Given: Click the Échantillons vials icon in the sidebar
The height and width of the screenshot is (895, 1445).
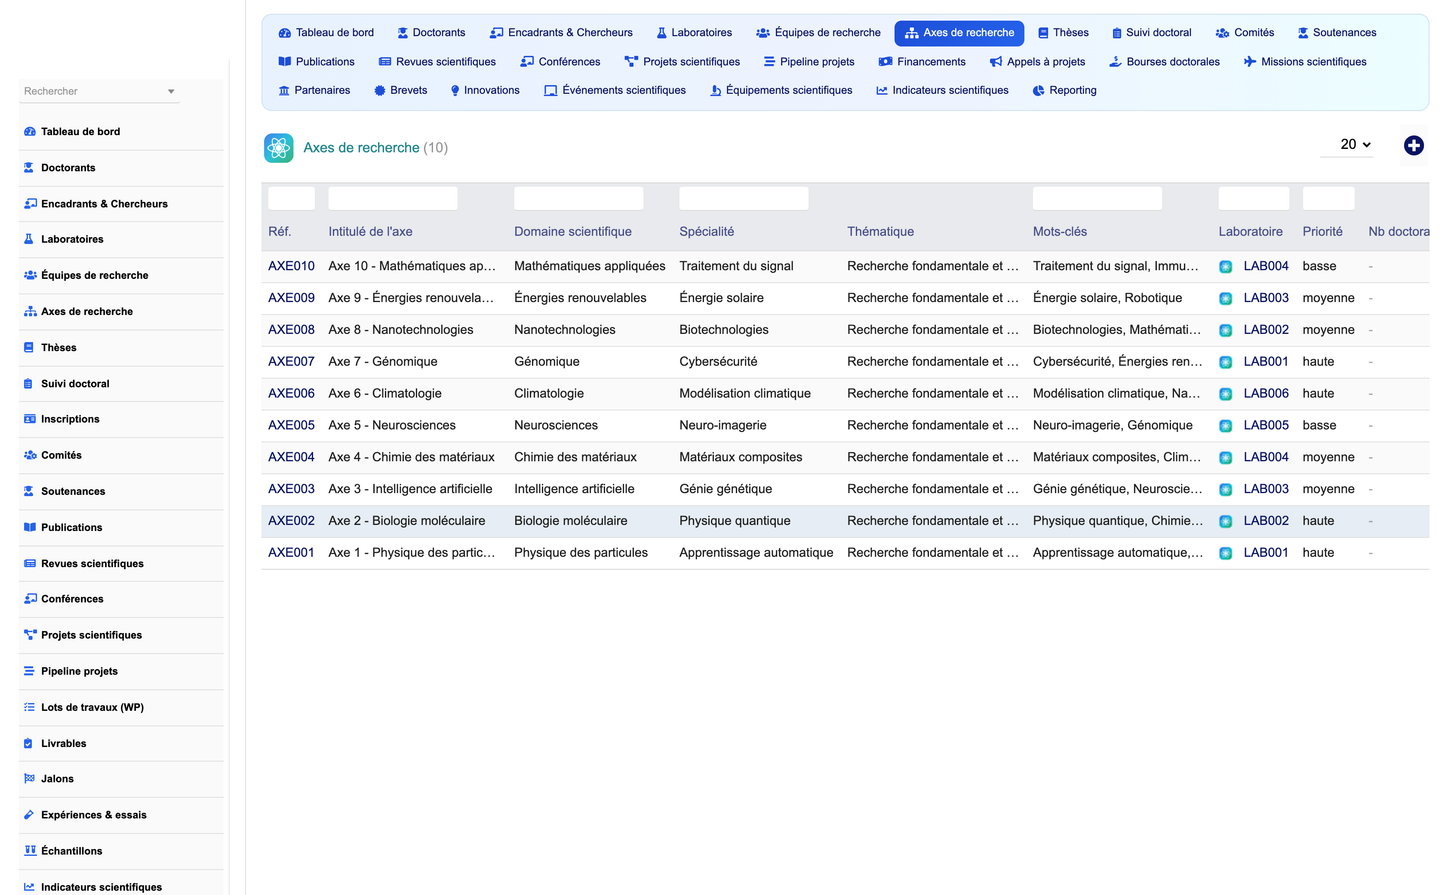Looking at the screenshot, I should [30, 851].
